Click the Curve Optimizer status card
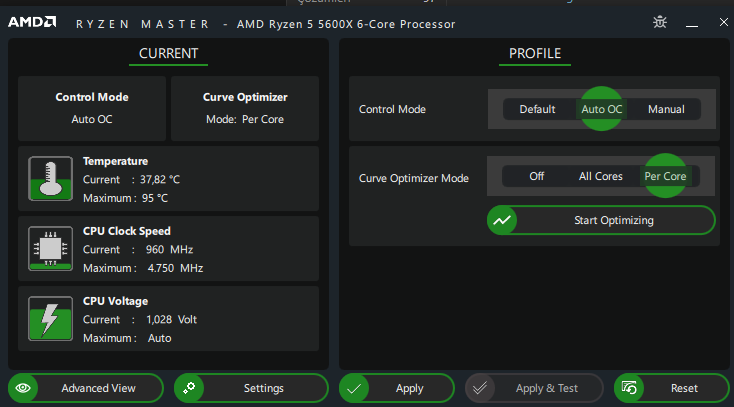 point(245,107)
